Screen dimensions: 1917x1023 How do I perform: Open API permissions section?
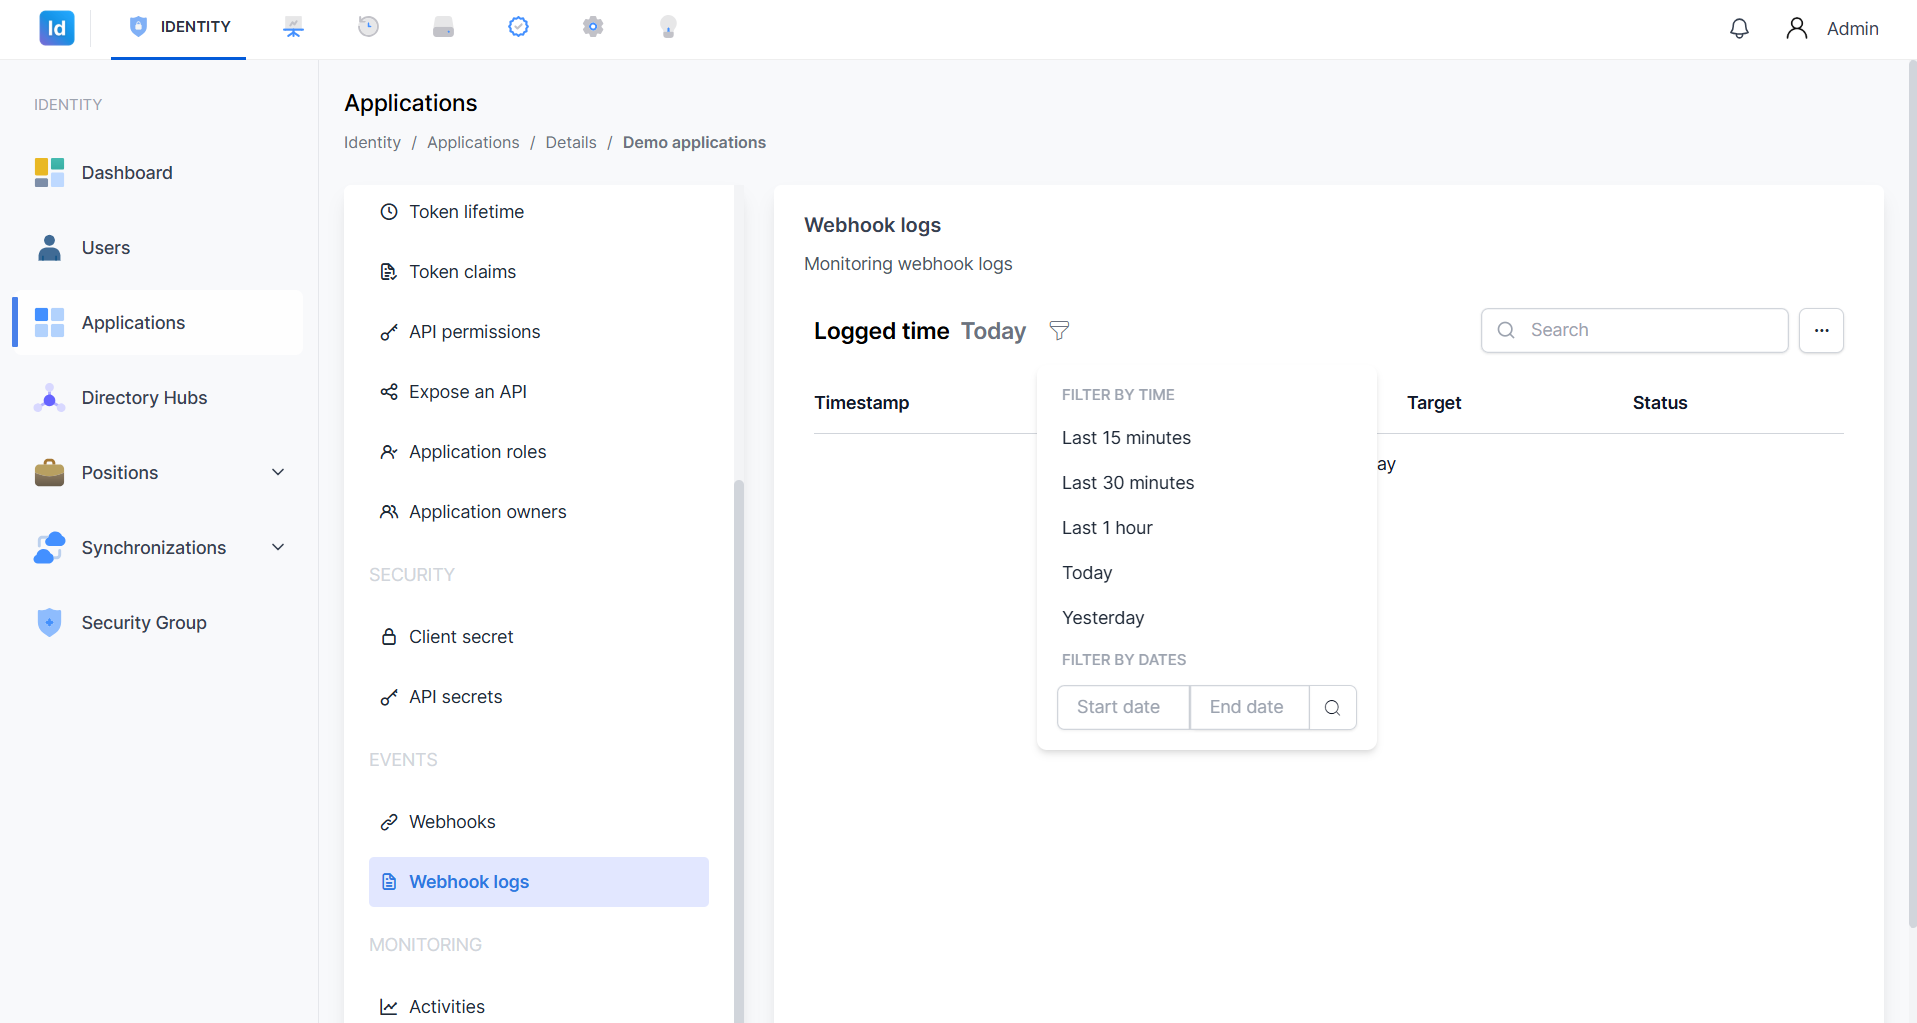pyautogui.click(x=538, y=332)
